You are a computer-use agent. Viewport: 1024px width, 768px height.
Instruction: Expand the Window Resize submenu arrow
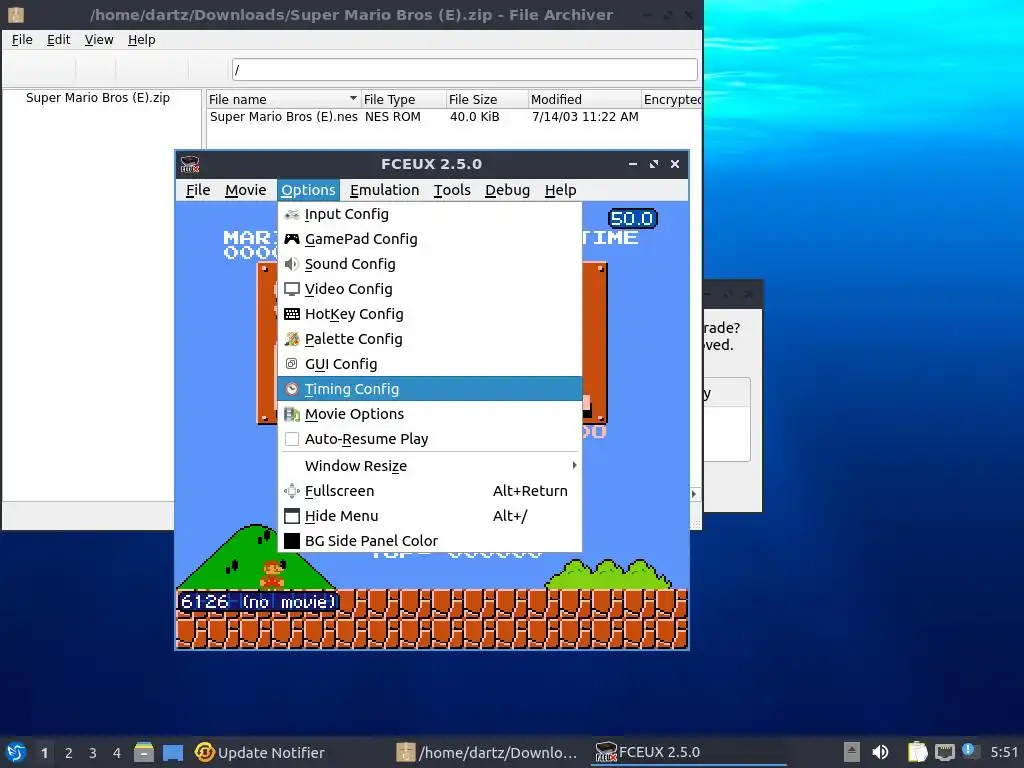coord(574,466)
